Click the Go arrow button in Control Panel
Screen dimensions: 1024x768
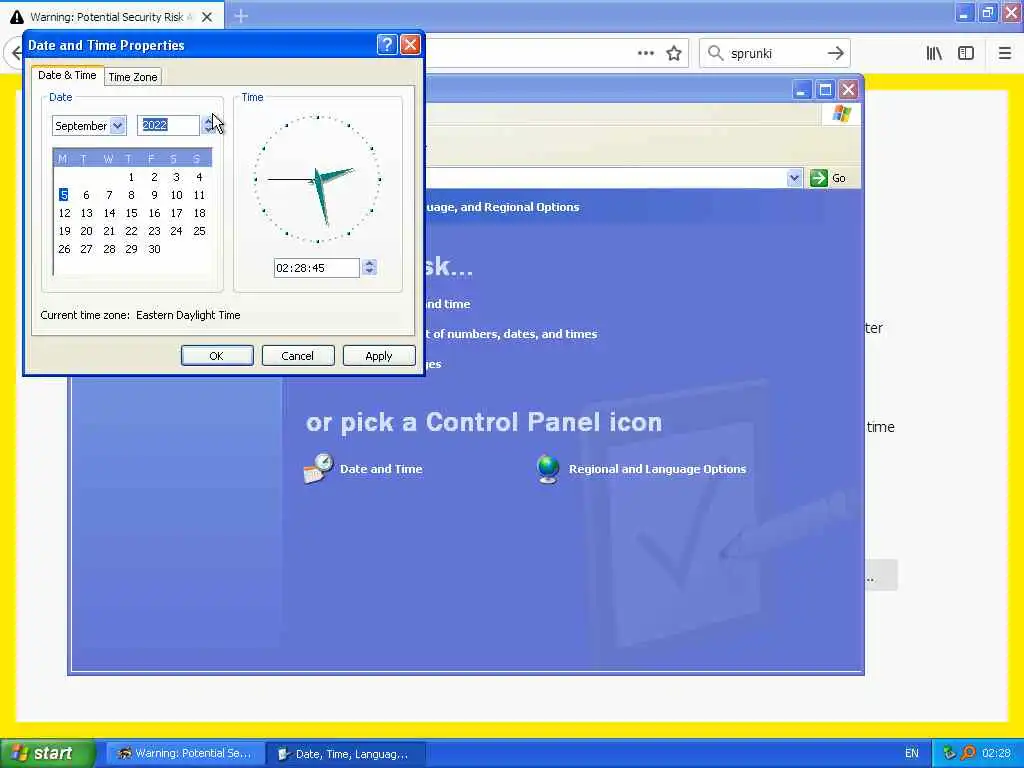818,178
